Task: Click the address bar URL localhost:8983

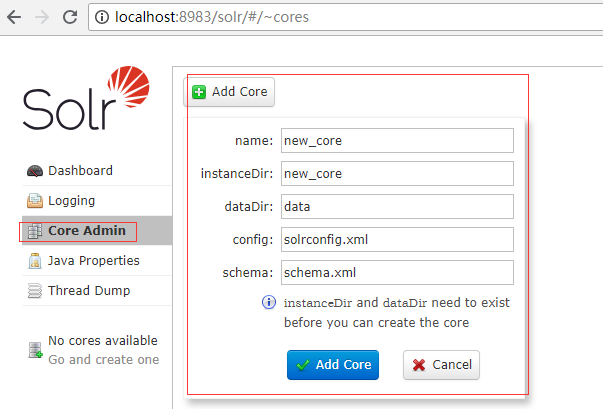Action: coord(212,17)
